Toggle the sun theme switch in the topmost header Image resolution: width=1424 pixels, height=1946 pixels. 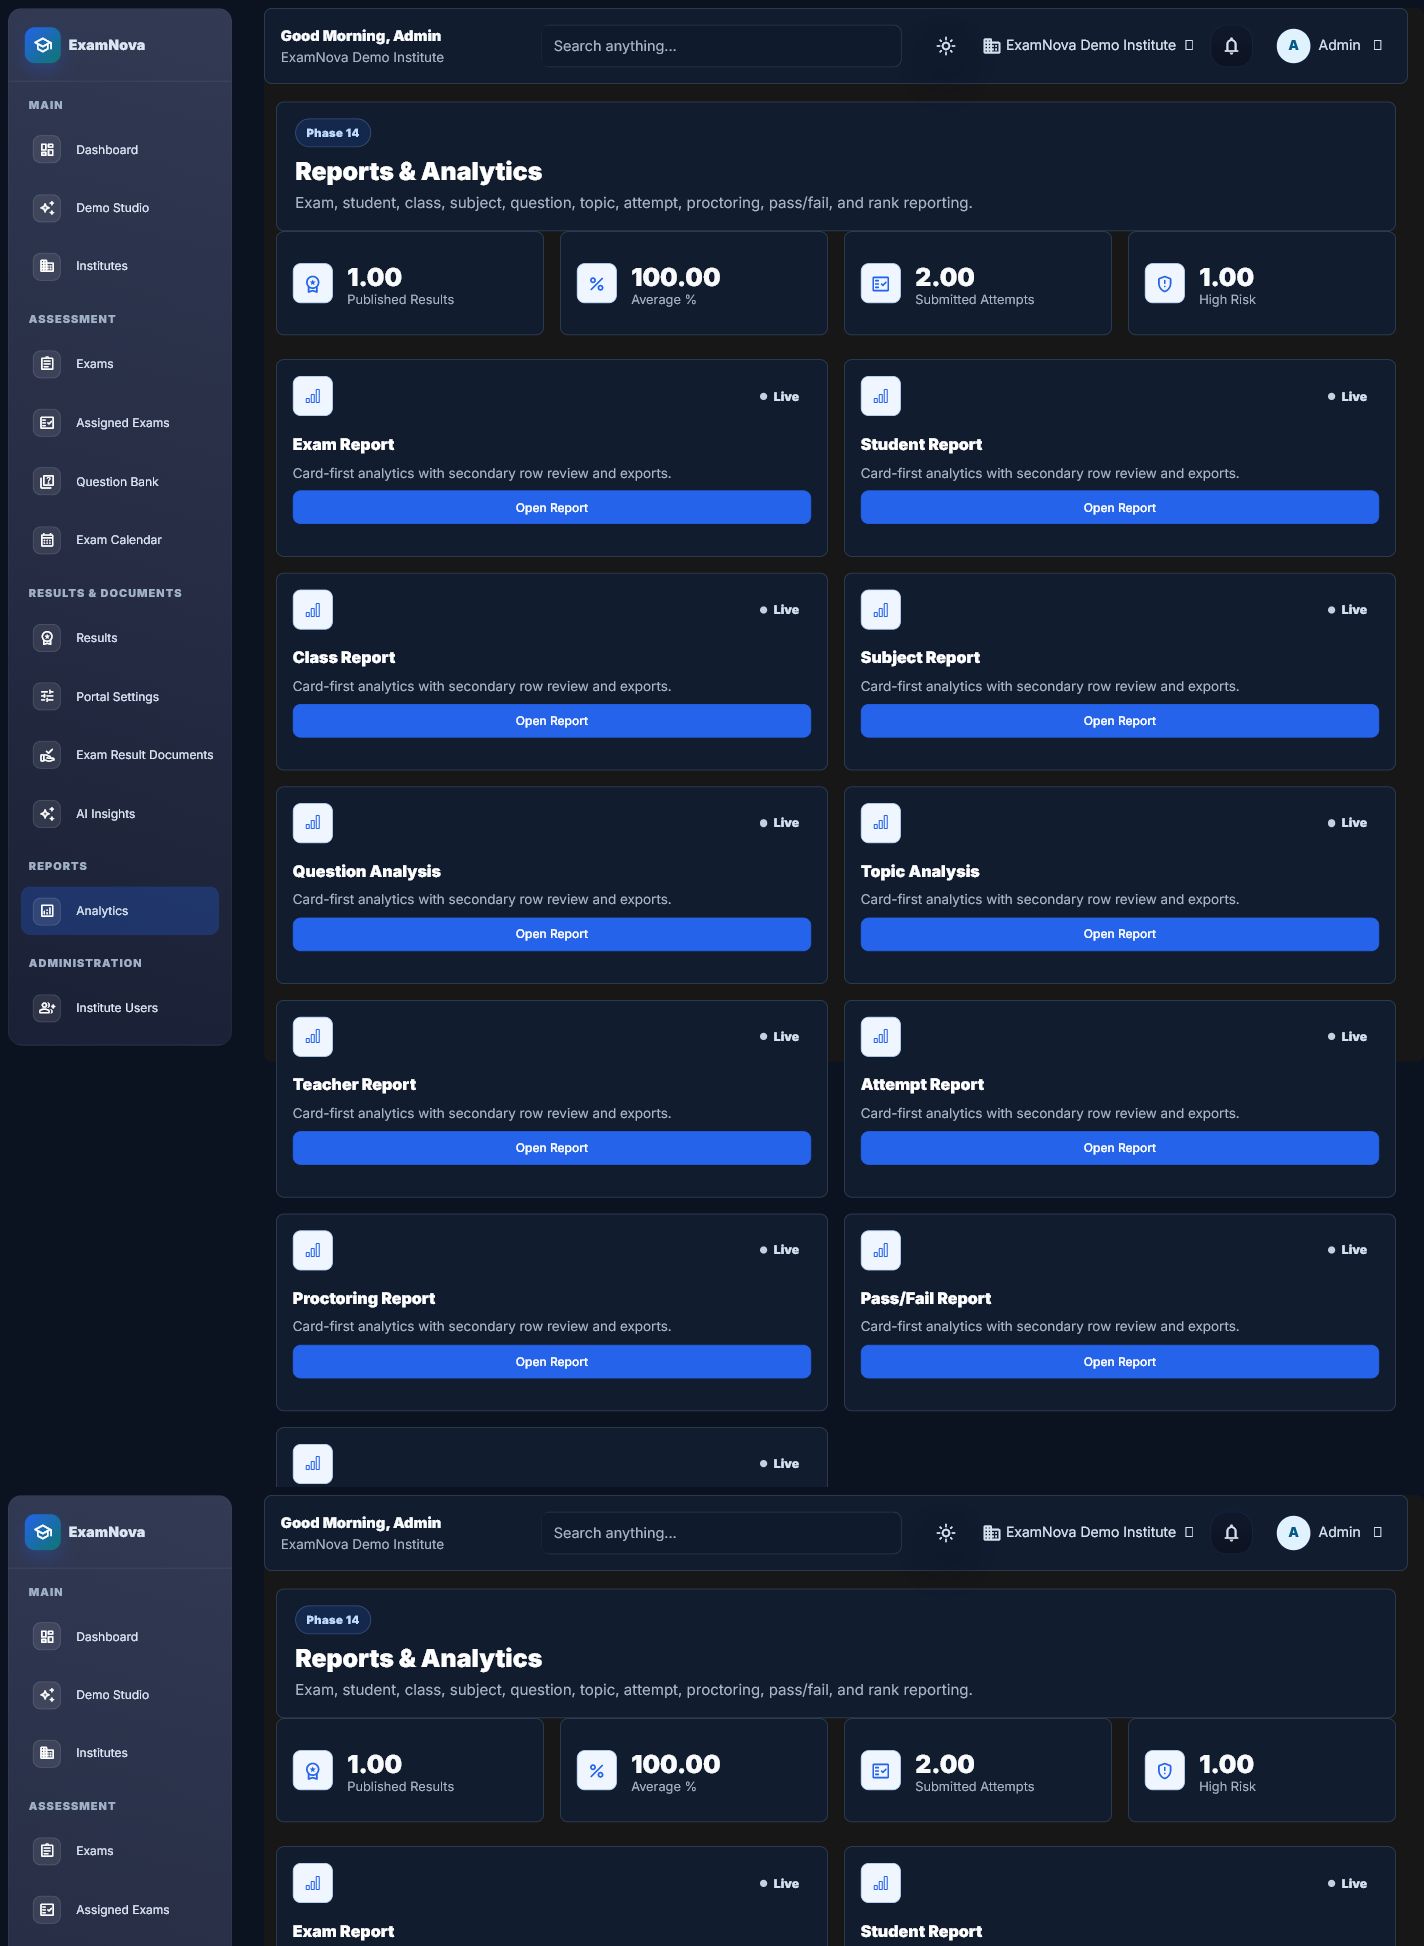946,46
